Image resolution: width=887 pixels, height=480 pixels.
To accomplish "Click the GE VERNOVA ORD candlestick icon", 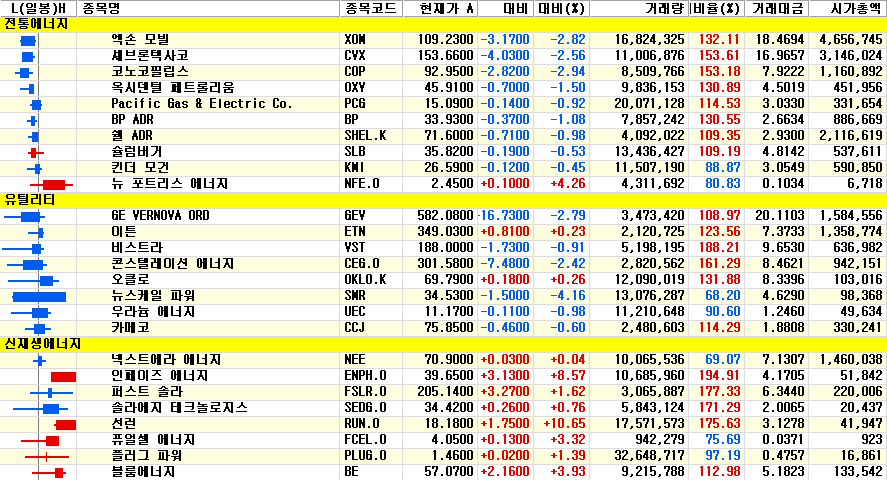I will click(x=30, y=217).
